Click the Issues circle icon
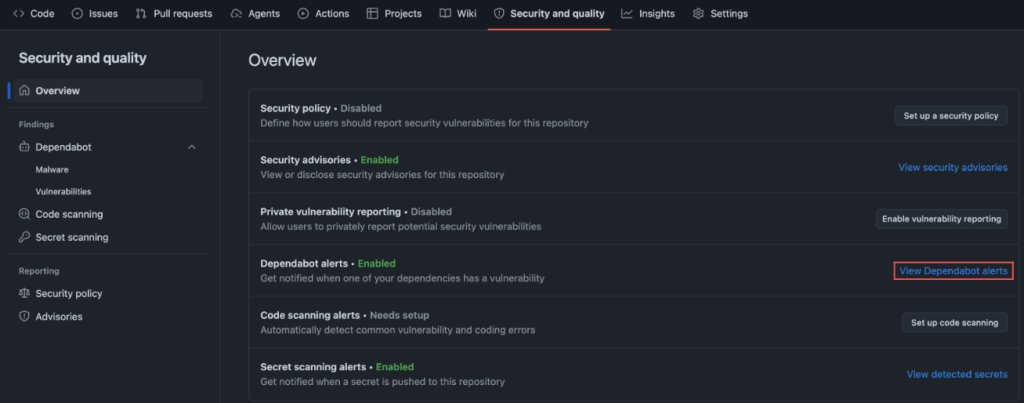The height and width of the screenshot is (403, 1024). 77,13
